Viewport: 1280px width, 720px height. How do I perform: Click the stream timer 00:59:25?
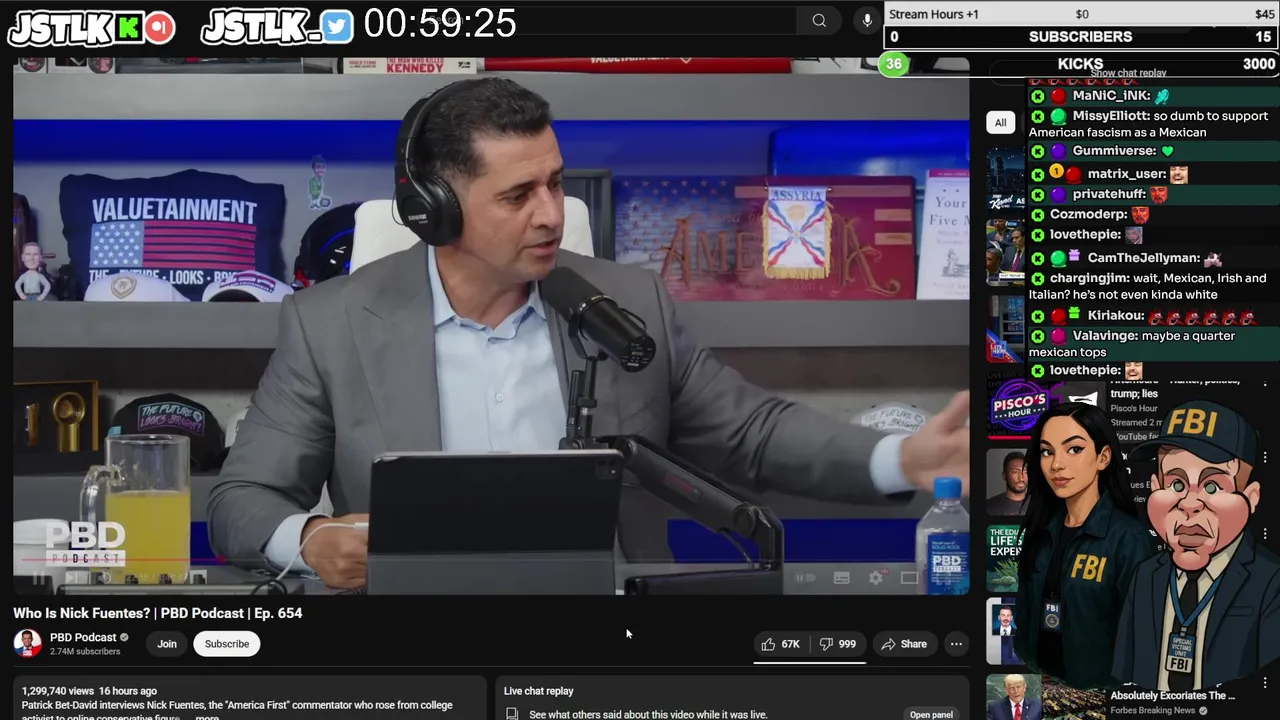point(440,23)
